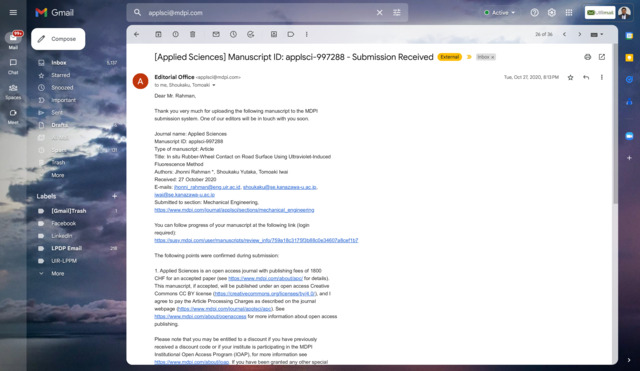Go back to the message list arrow
The height and width of the screenshot is (371, 640).
137,35
